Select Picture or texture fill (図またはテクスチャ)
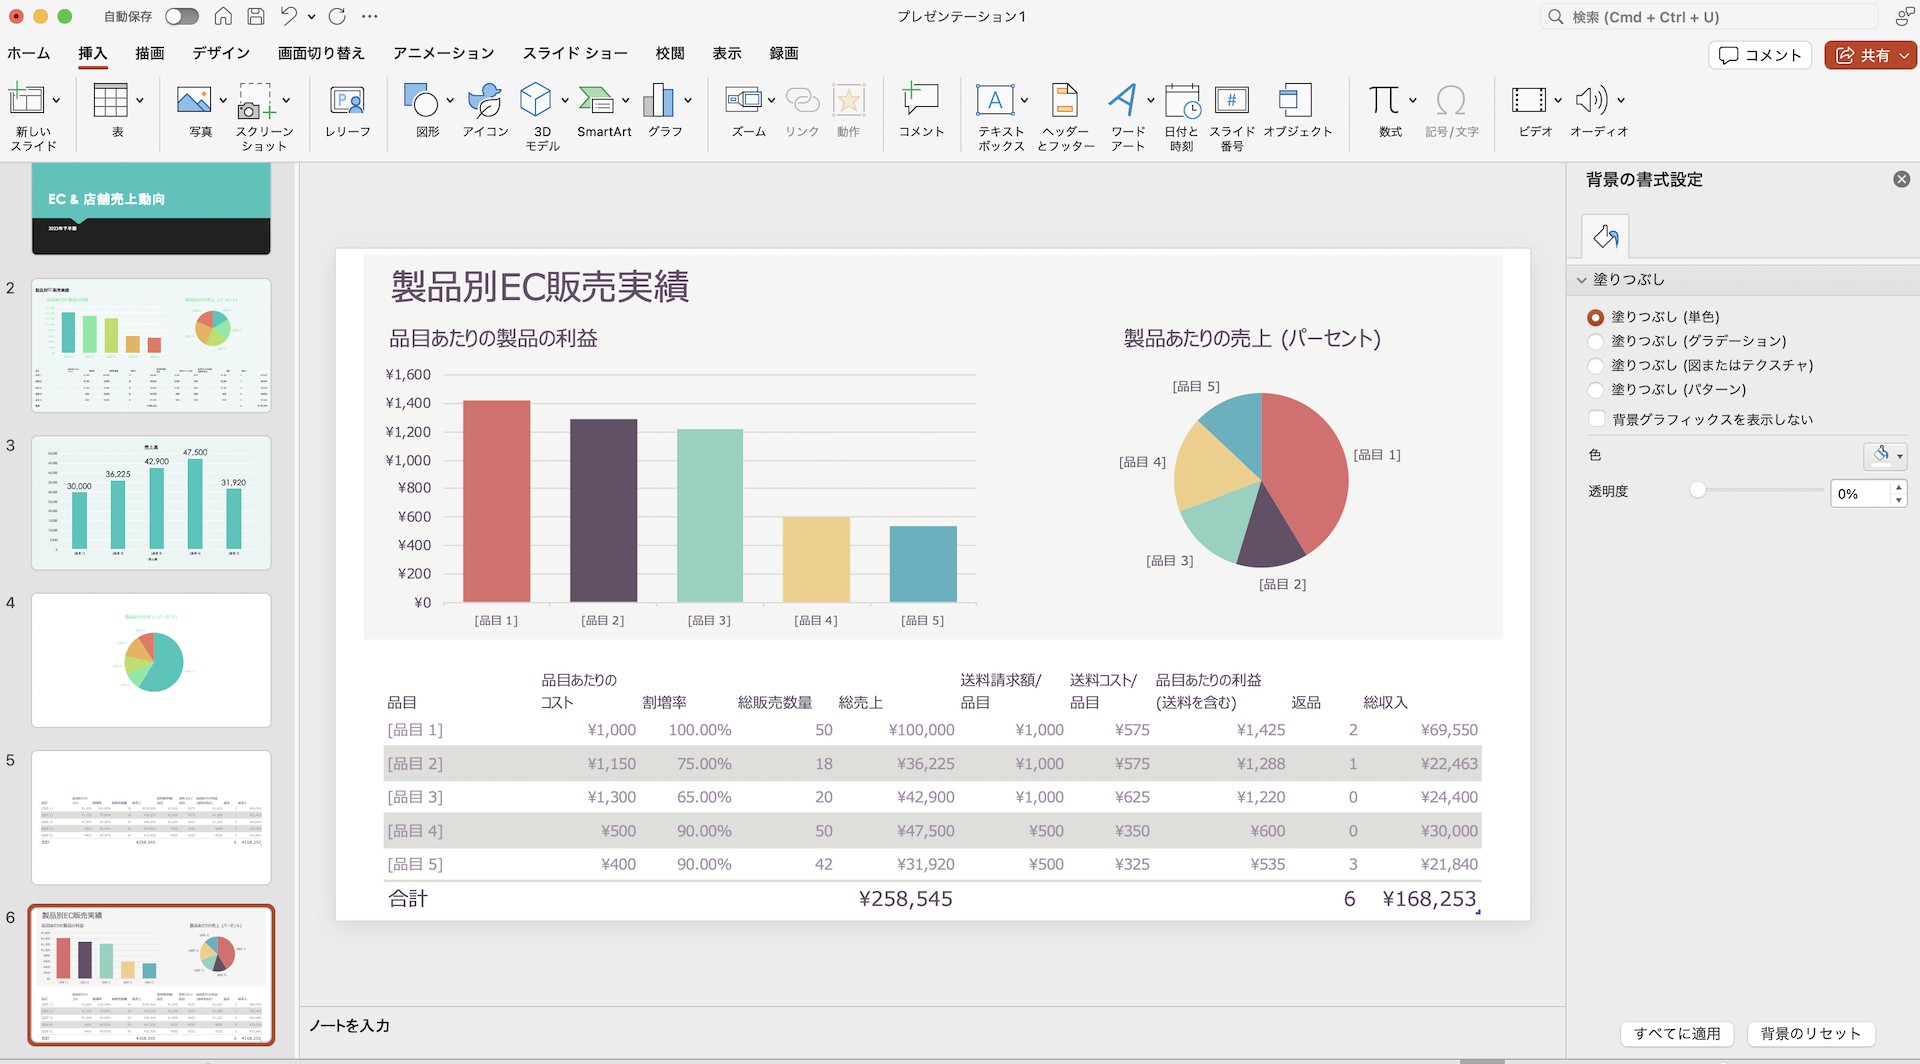This screenshot has height=1064, width=1920. click(1595, 365)
